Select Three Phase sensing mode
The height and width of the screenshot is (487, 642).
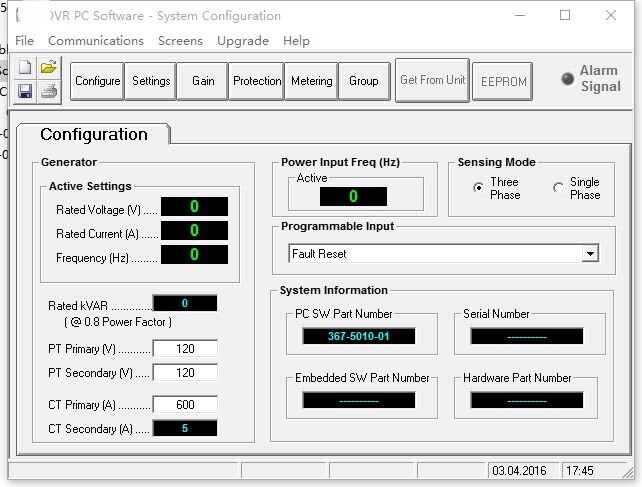[x=478, y=188]
